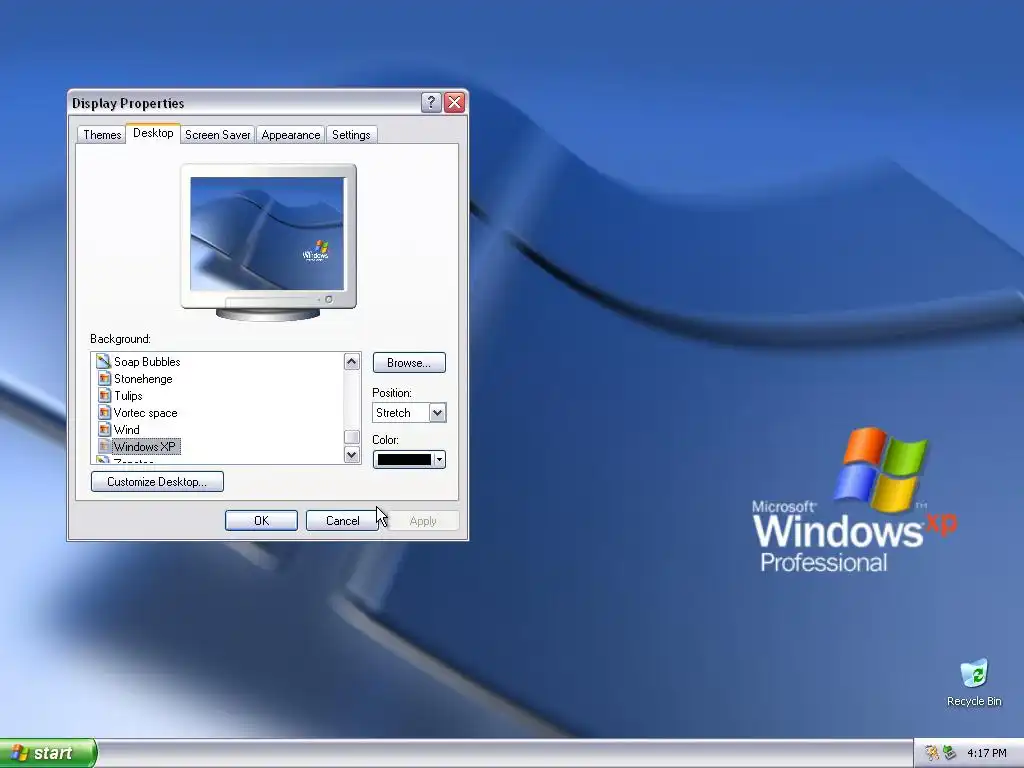The width and height of the screenshot is (1024, 768).
Task: Select the Tulips file icon
Action: pyautogui.click(x=103, y=395)
